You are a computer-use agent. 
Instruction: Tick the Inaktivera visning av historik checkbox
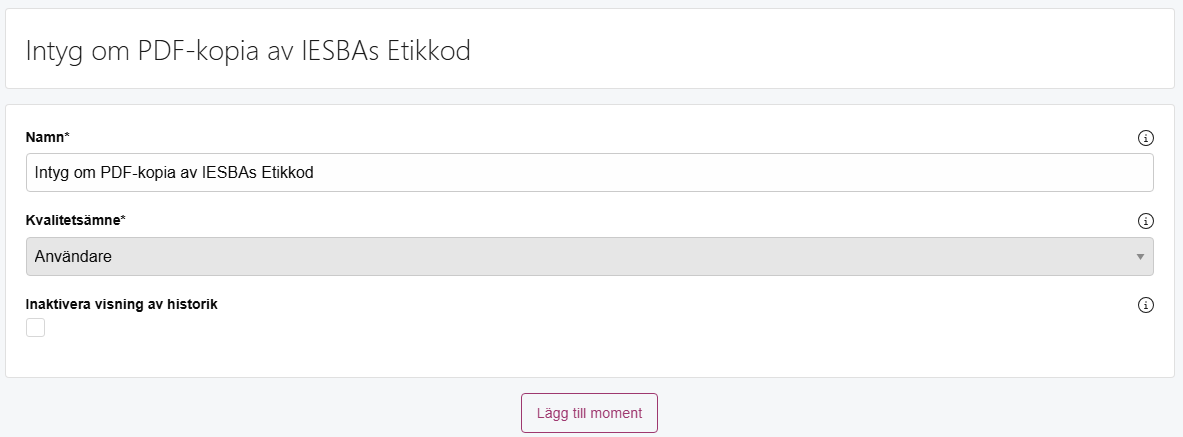[x=35, y=328]
